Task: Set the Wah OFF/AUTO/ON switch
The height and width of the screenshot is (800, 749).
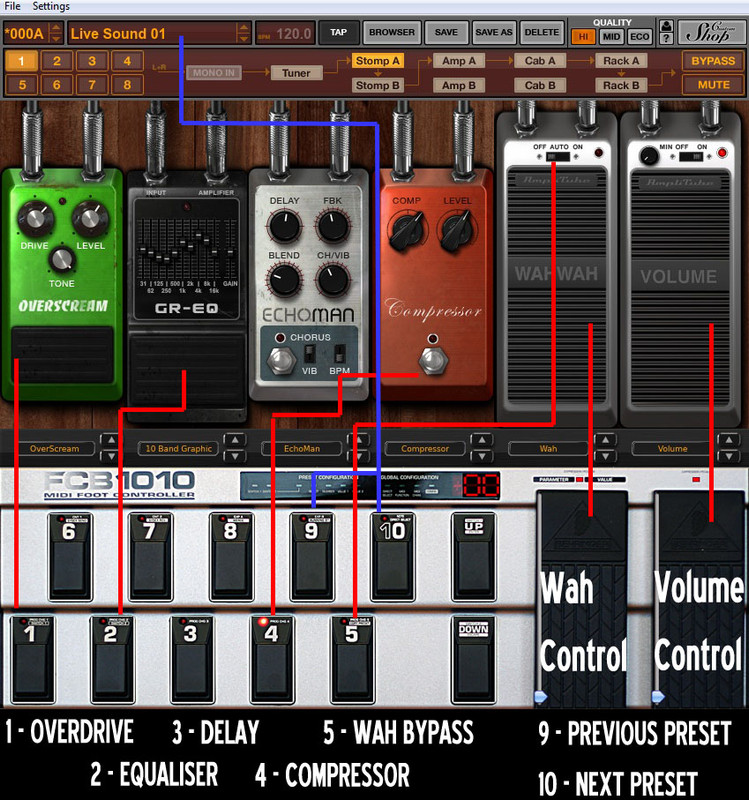Action: (x=558, y=156)
